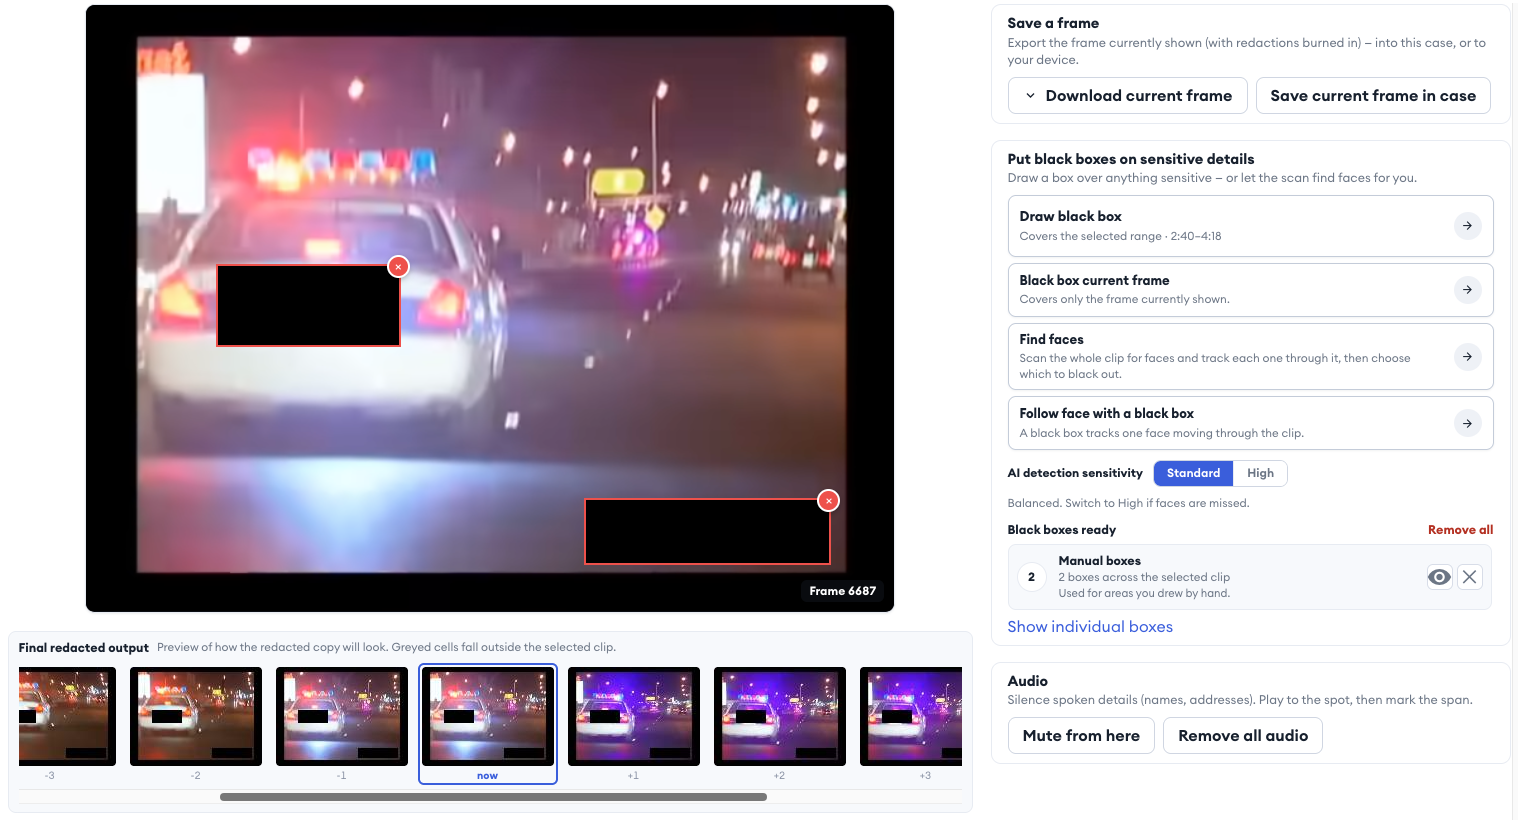Viewport: 1518px width, 820px height.
Task: Select the -3 frame thumbnail
Action: coord(67,716)
